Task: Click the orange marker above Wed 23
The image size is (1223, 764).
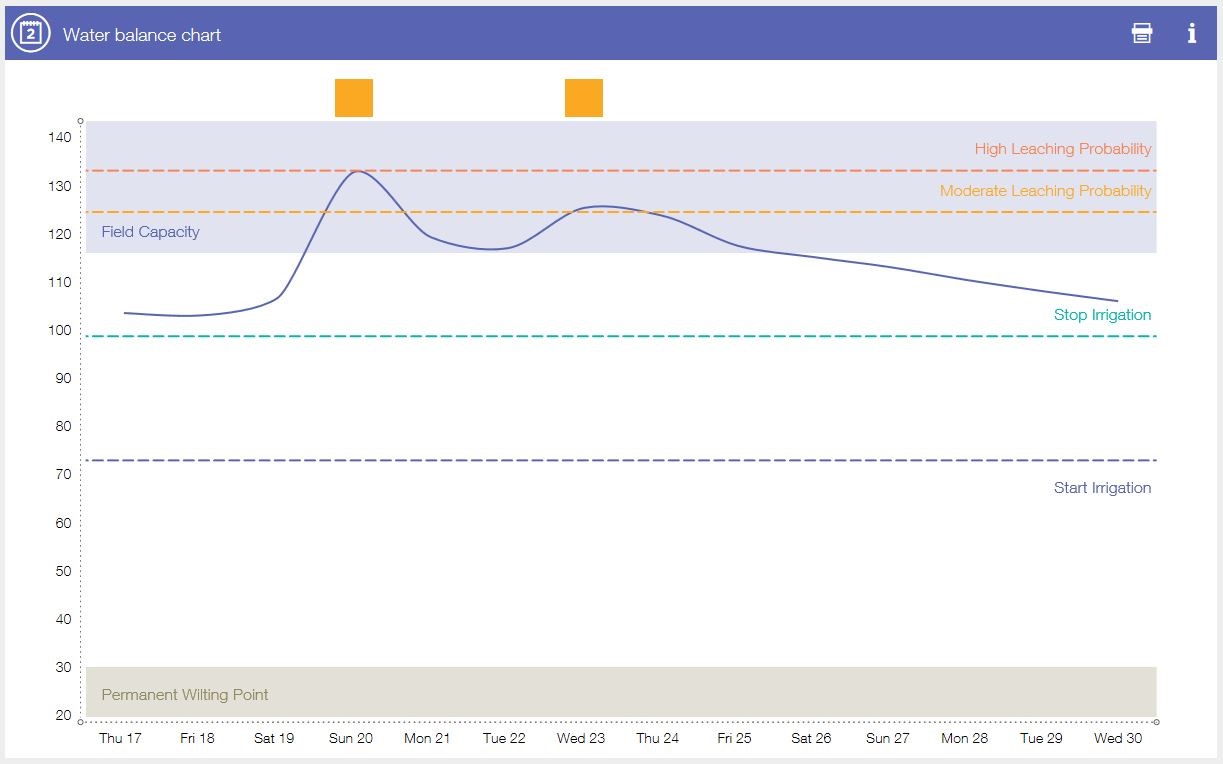Action: 583,98
